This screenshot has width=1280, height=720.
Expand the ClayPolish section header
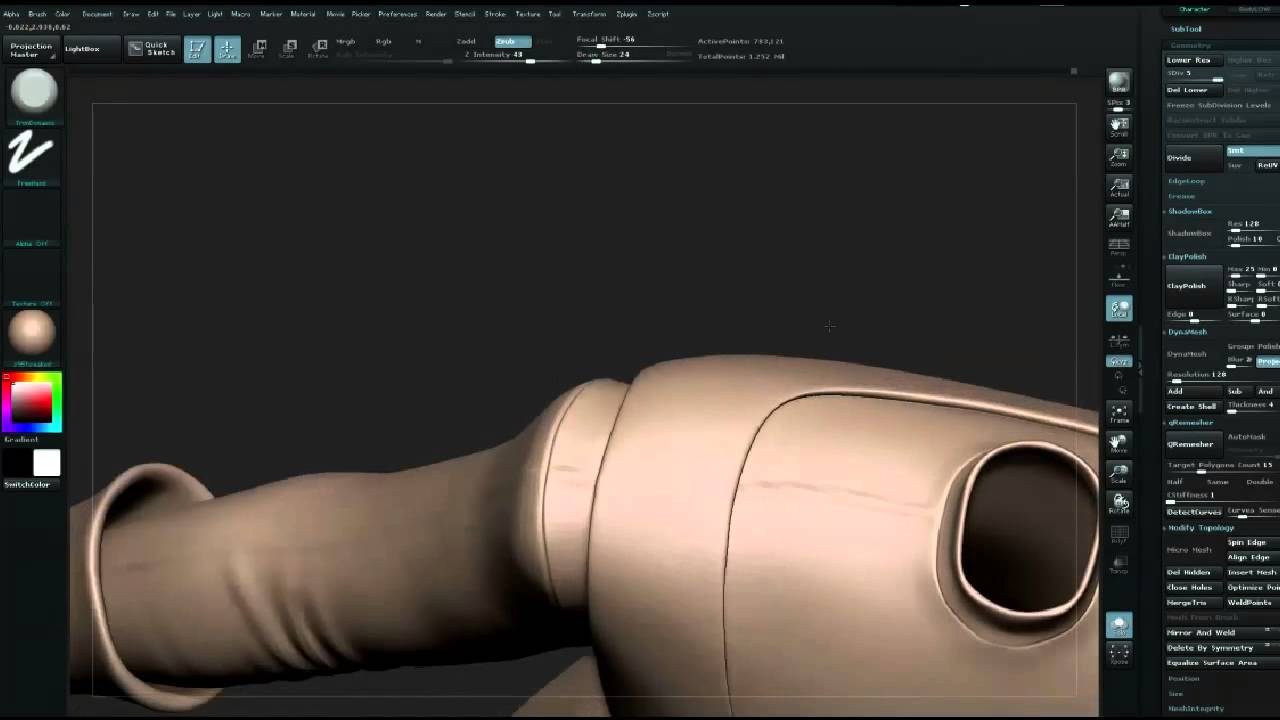1187,257
